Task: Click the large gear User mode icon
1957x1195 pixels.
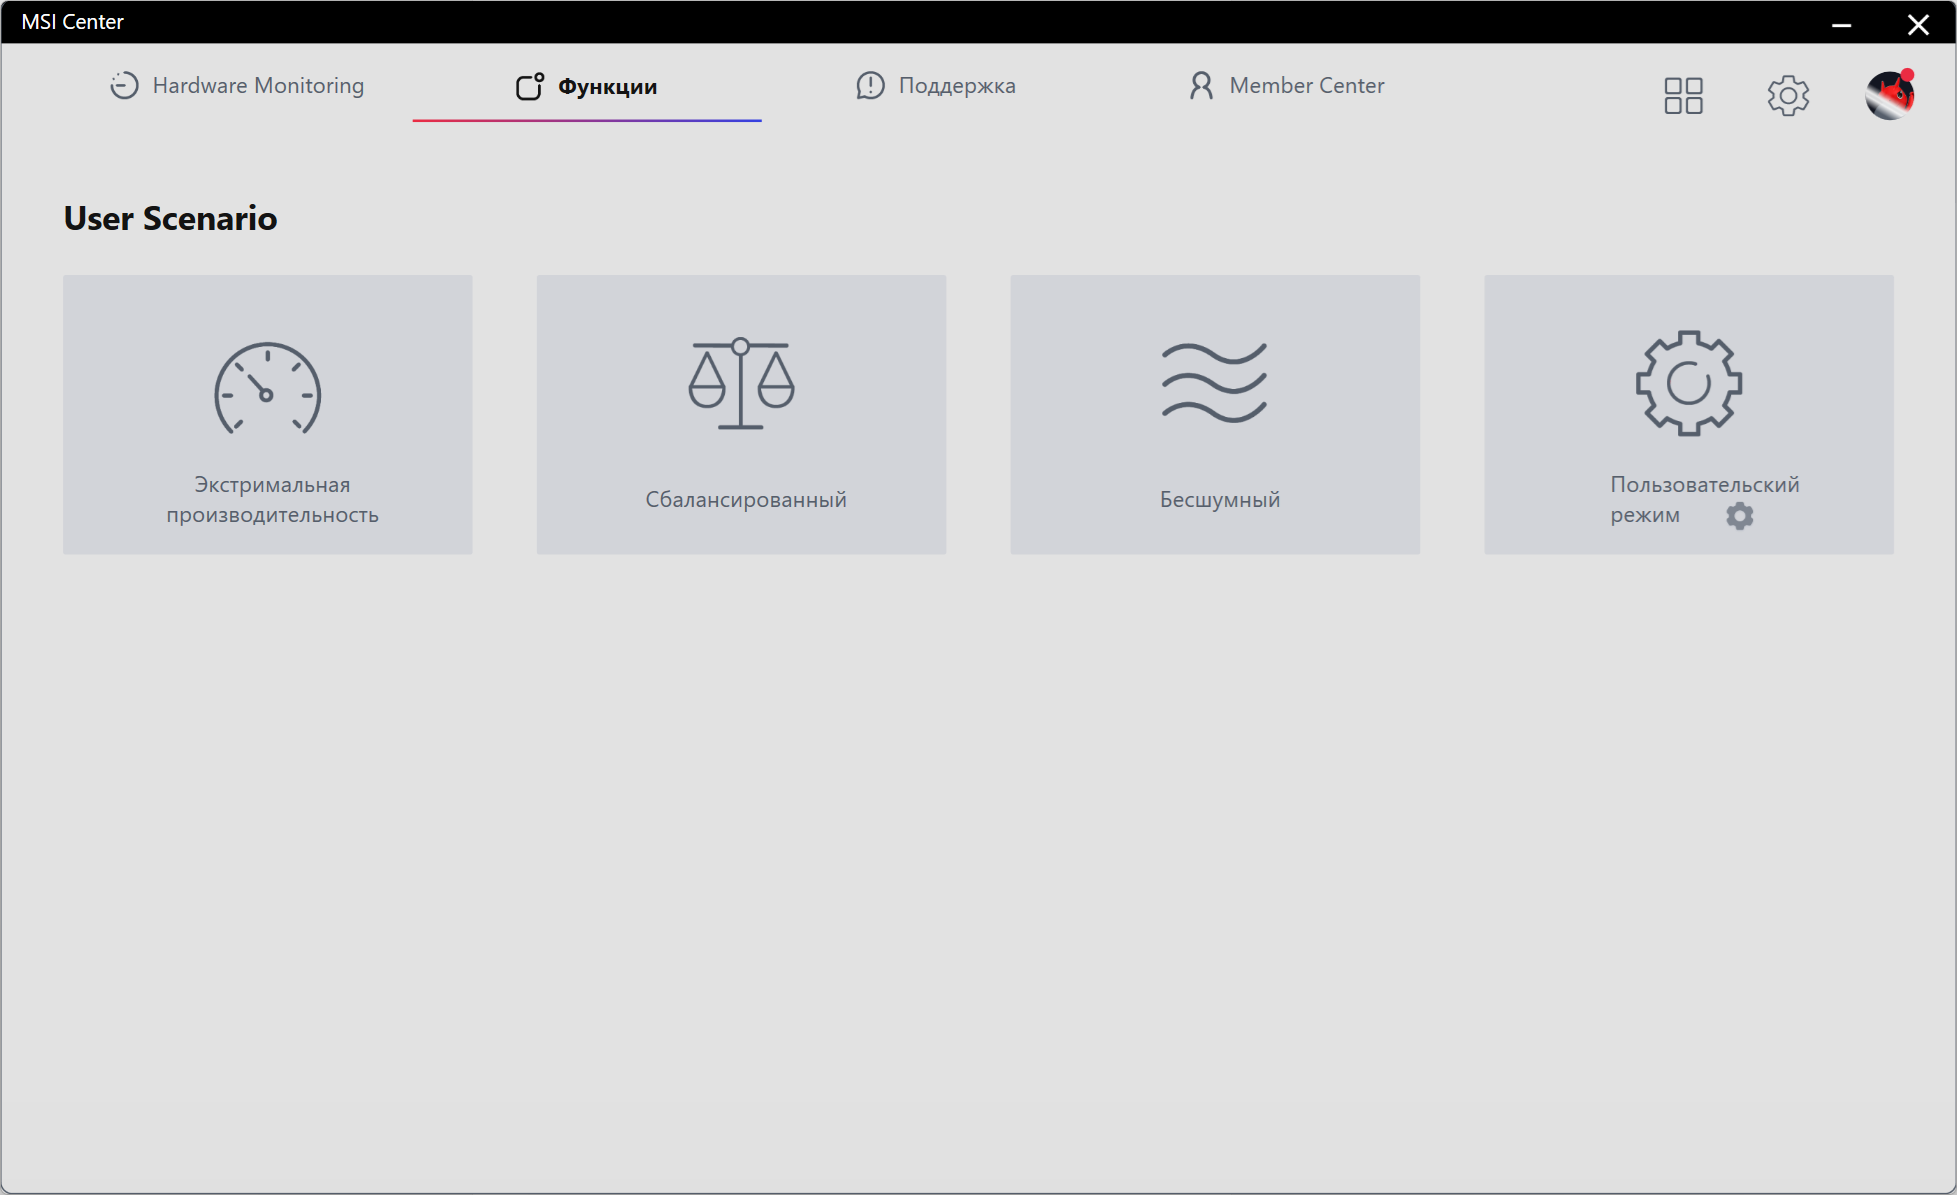Action: pyautogui.click(x=1688, y=383)
